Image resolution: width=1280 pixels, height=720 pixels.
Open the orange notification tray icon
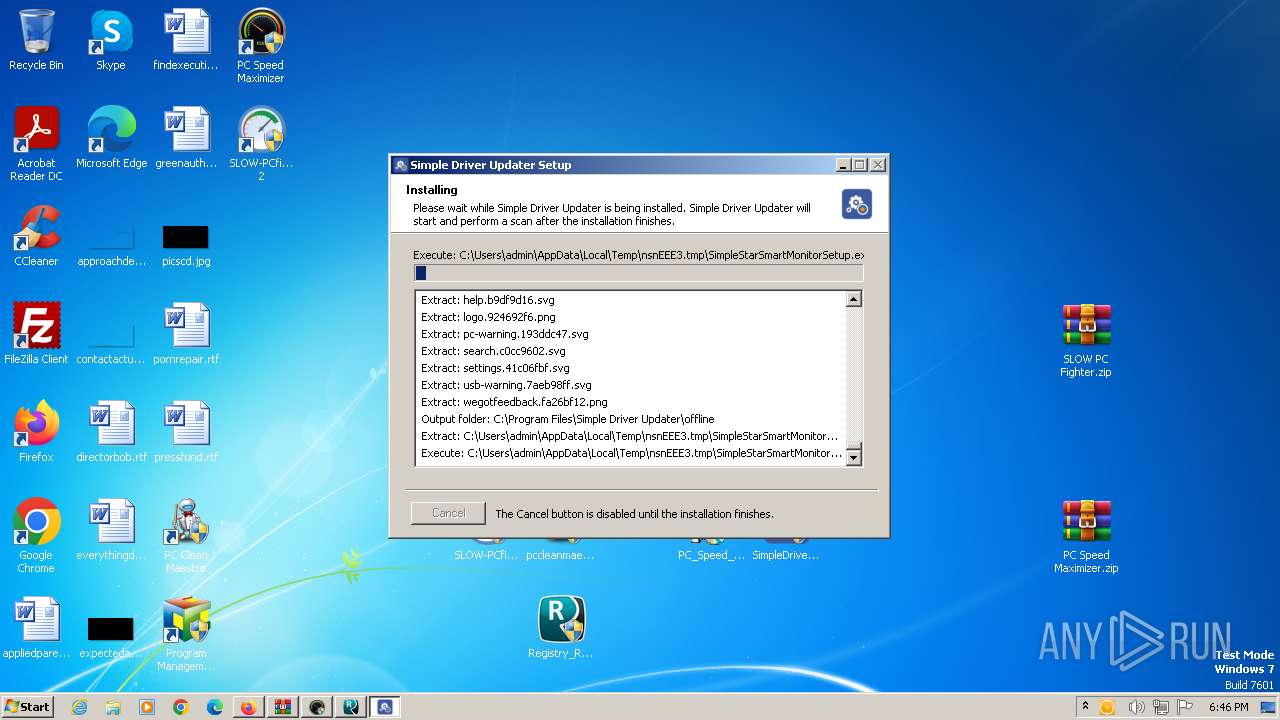[x=1107, y=707]
